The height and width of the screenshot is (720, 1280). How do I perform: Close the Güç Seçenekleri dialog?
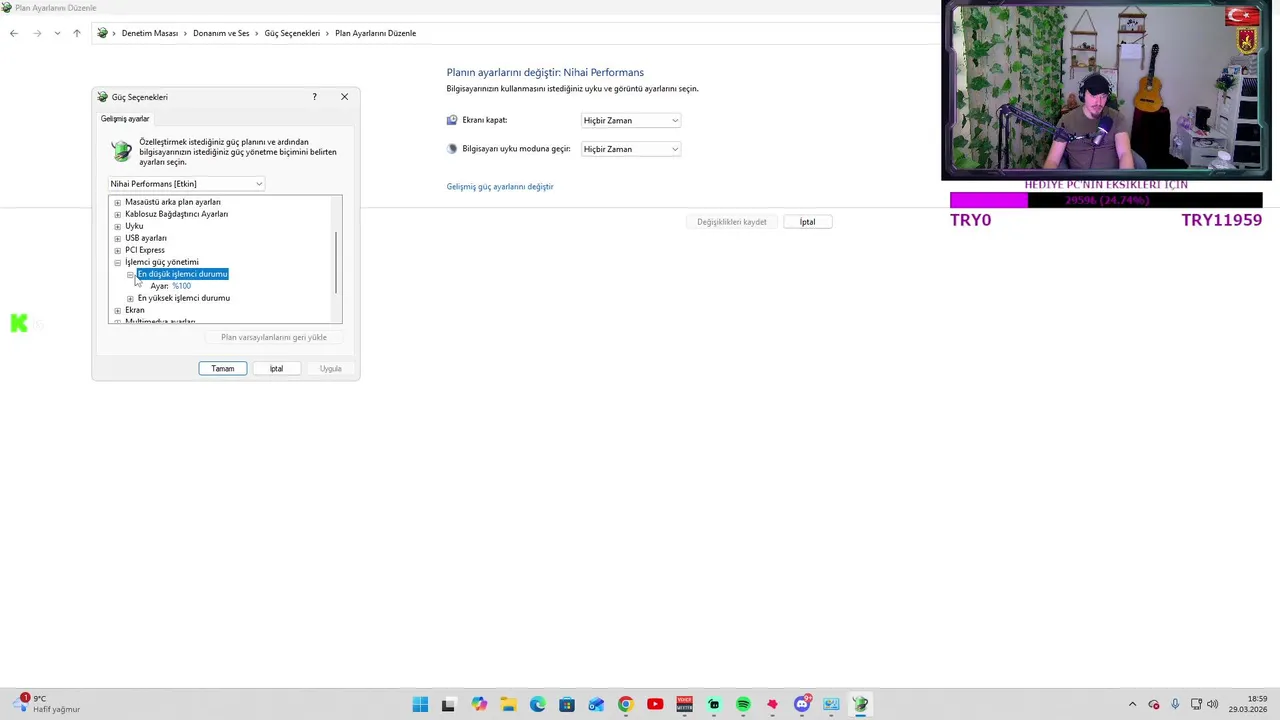pos(344,97)
